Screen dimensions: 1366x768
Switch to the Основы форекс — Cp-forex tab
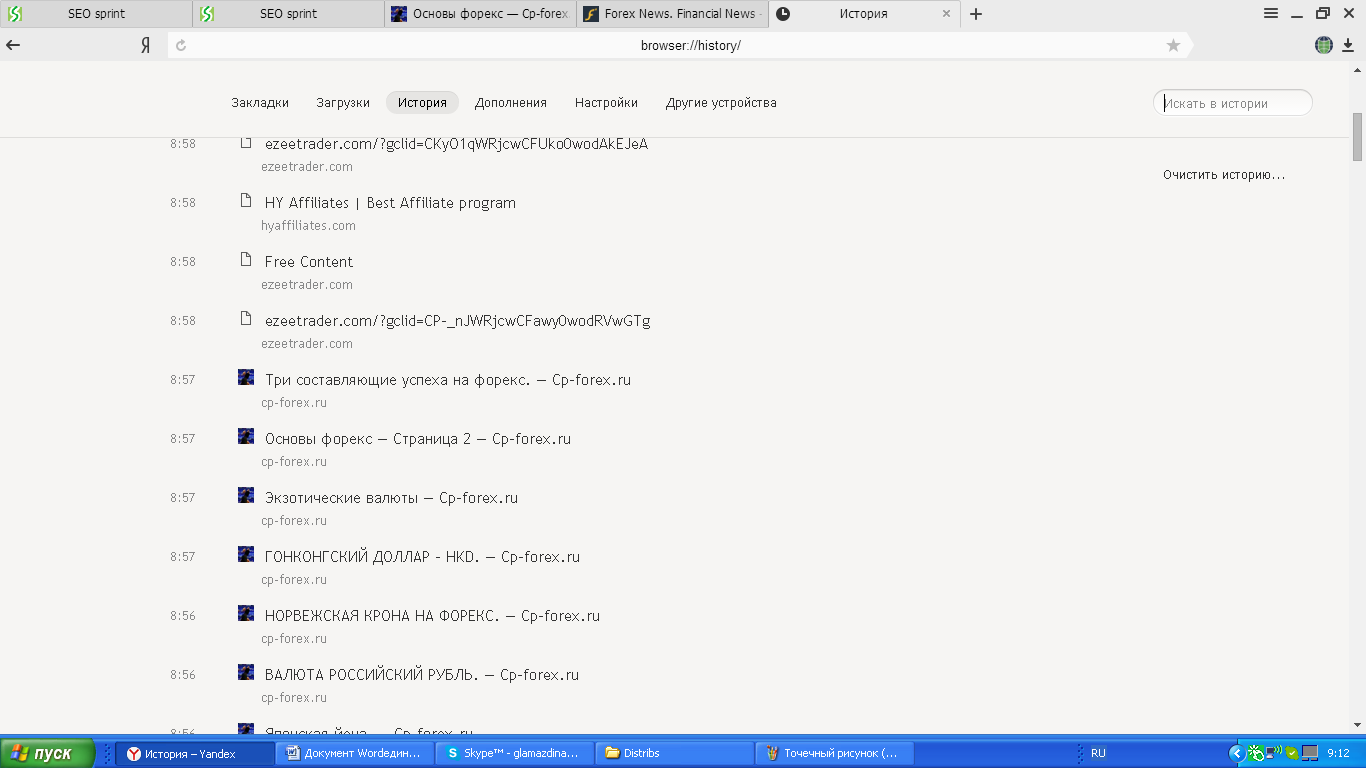(480, 14)
